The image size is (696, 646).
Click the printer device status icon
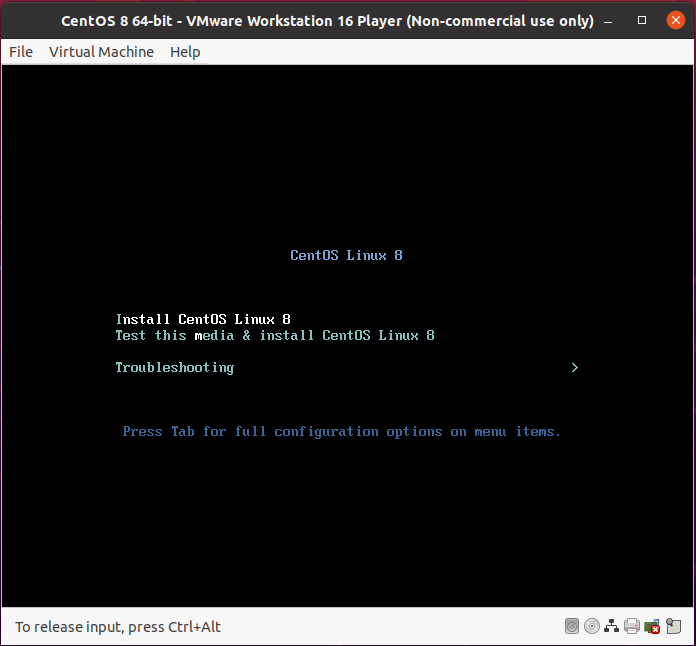tap(632, 627)
